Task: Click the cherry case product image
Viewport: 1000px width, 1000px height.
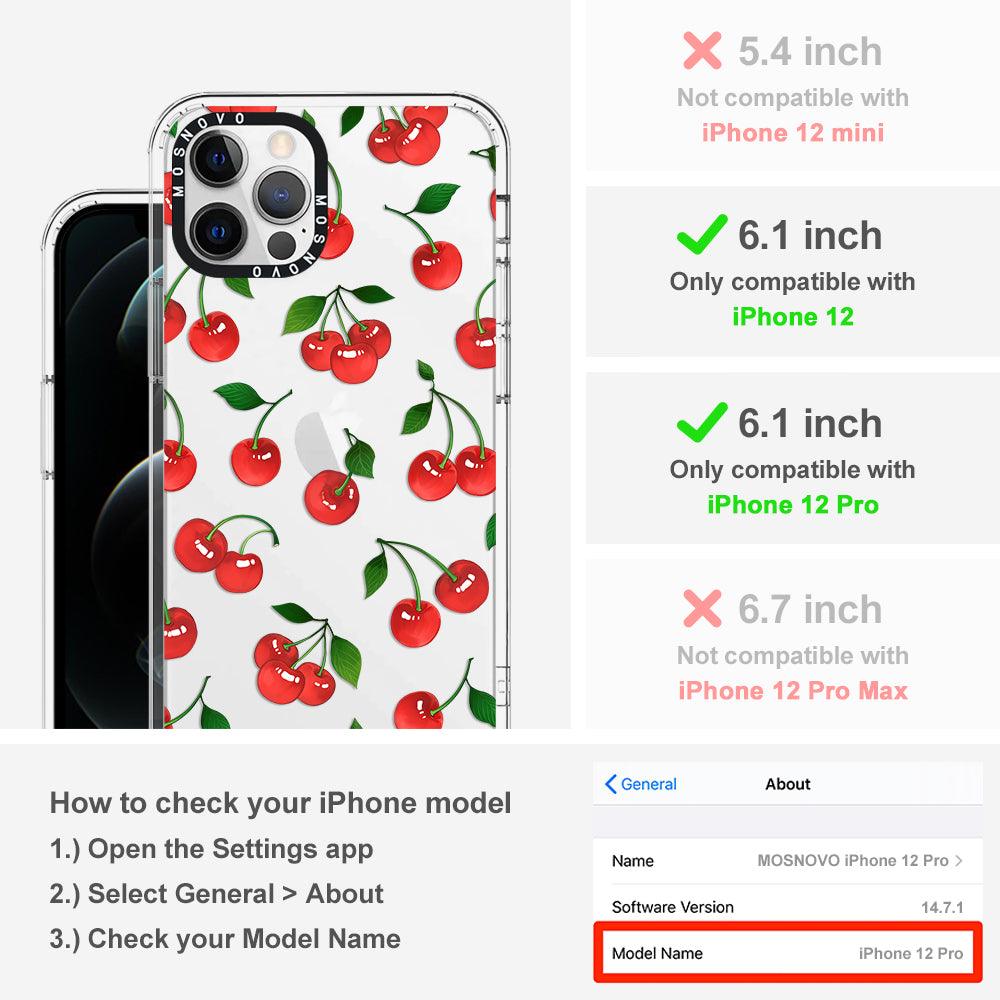Action: [276, 411]
